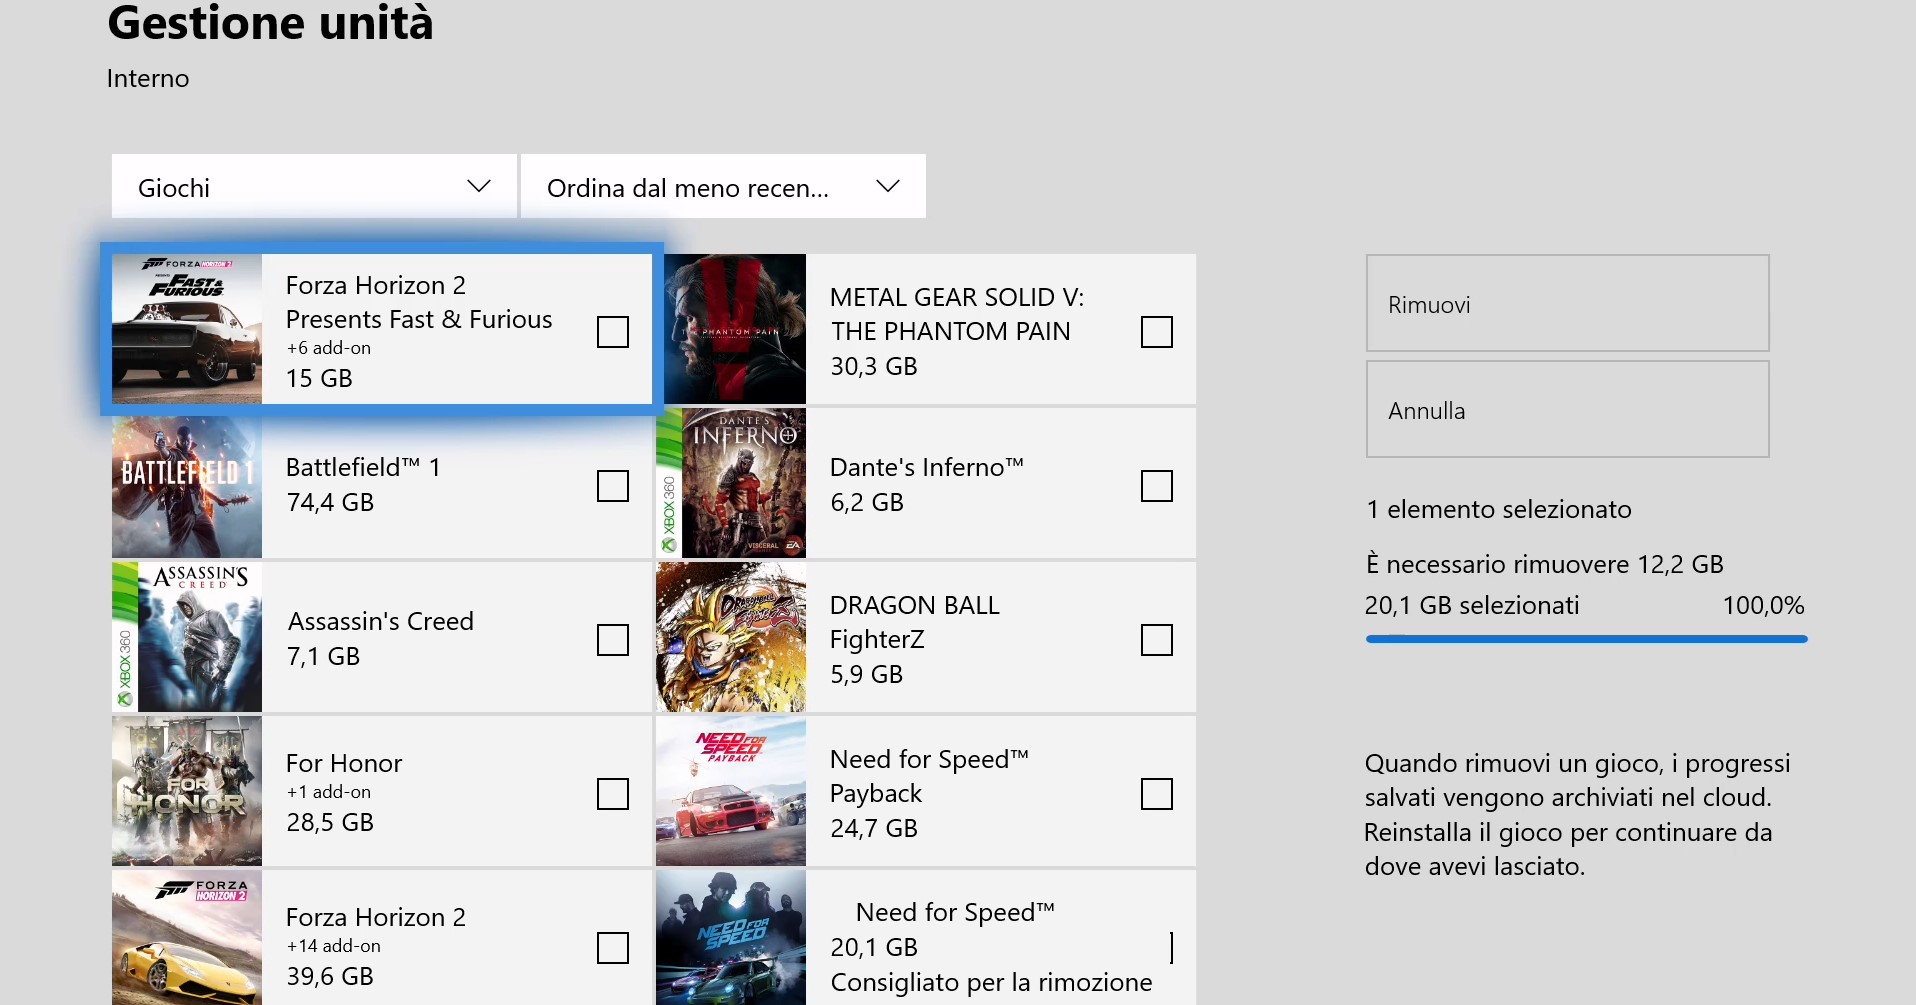Click the 'Gestione unità' heading

click(270, 22)
